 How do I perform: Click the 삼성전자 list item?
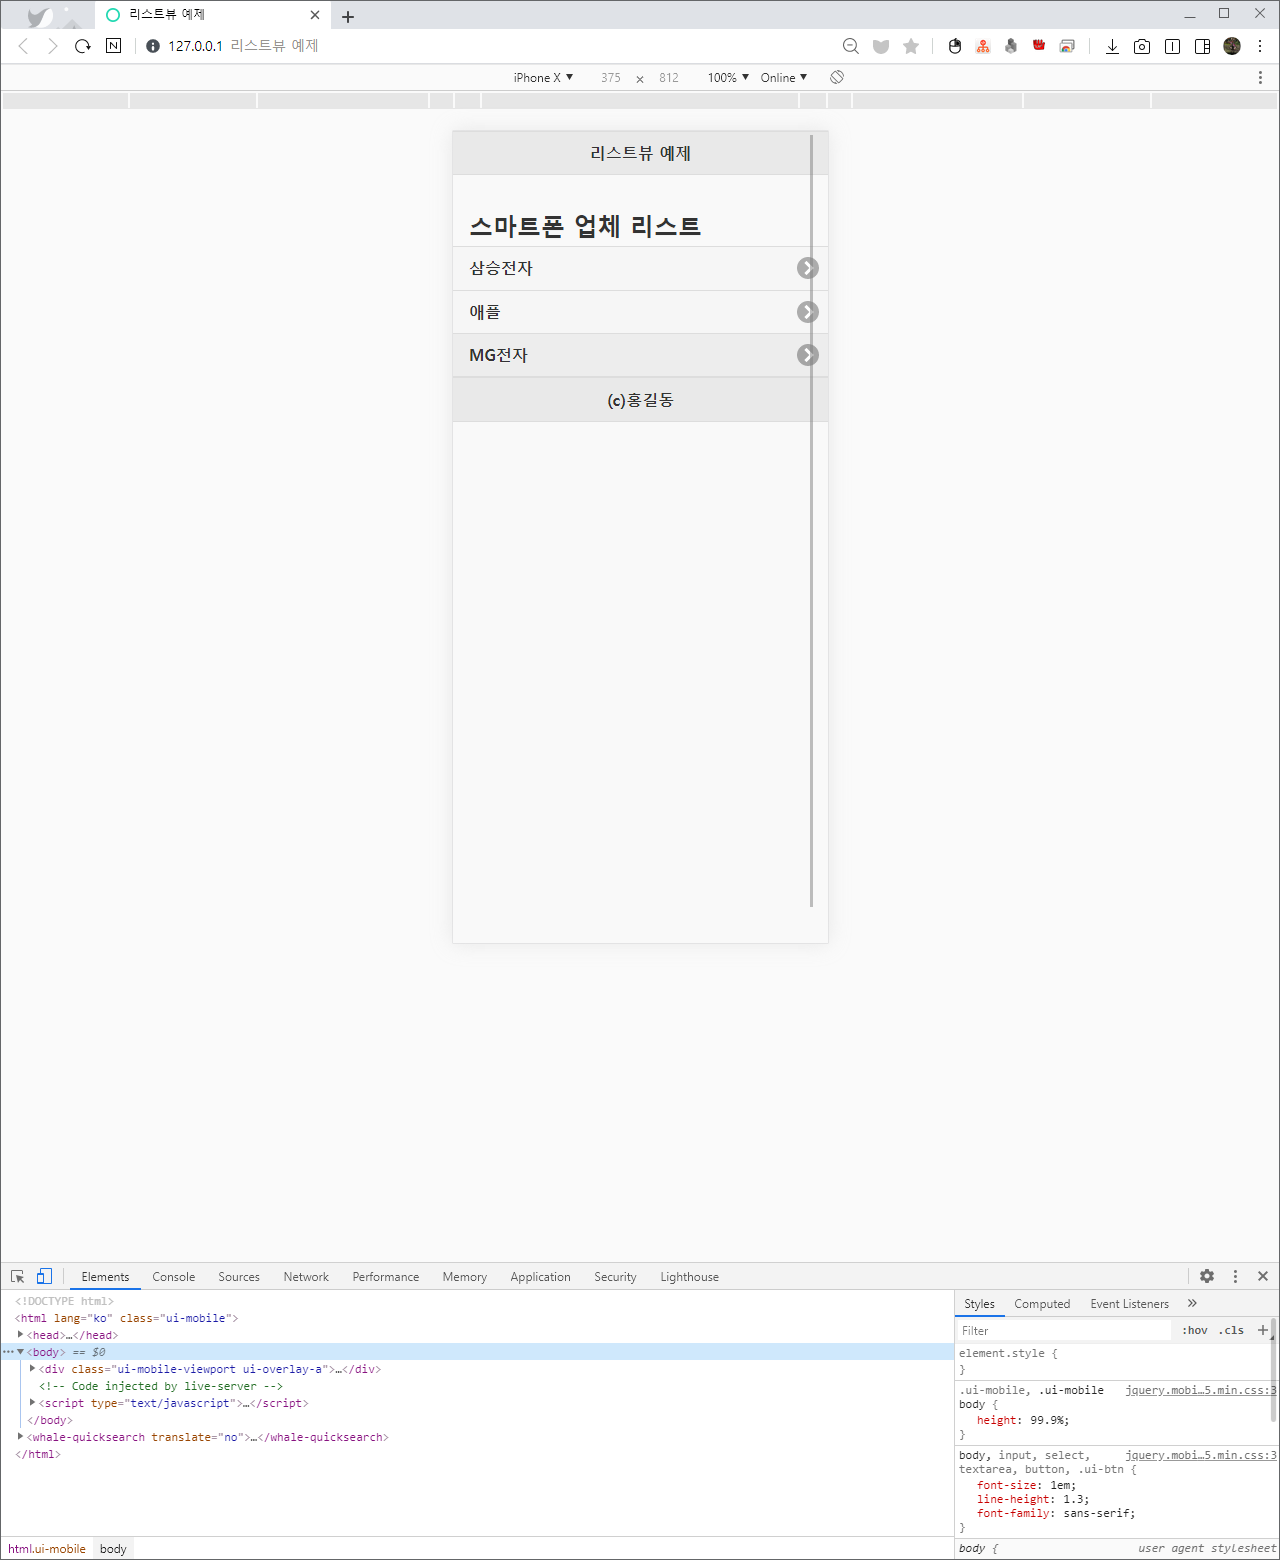coord(640,268)
